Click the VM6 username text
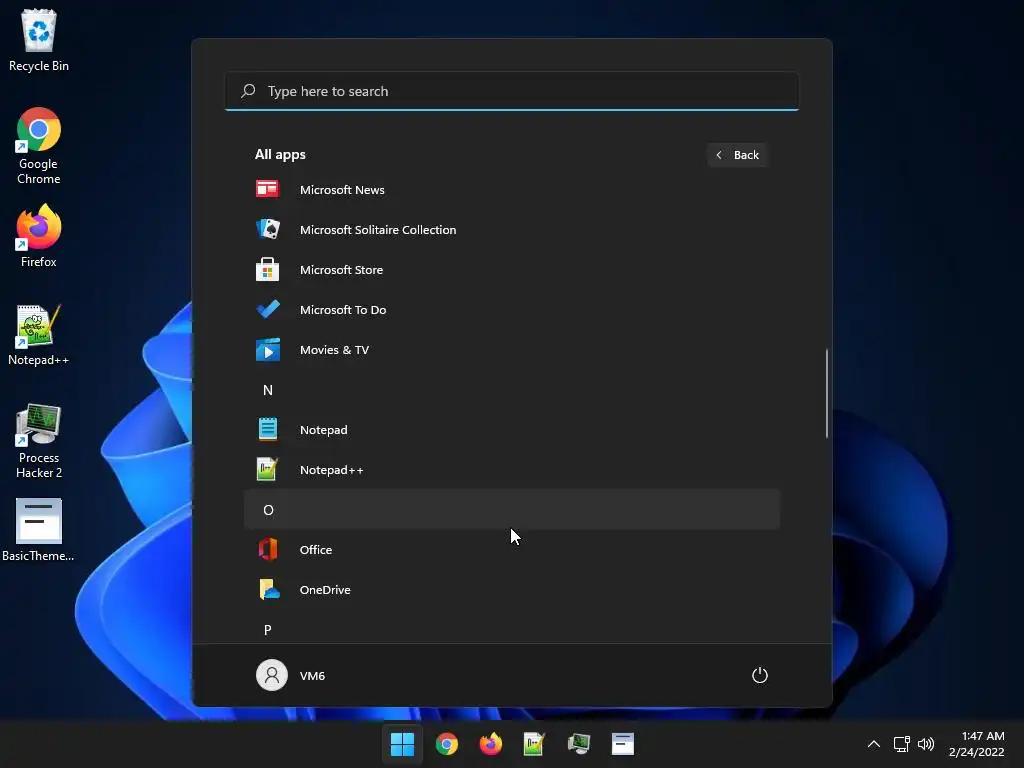Image resolution: width=1024 pixels, height=768 pixels. (312, 676)
